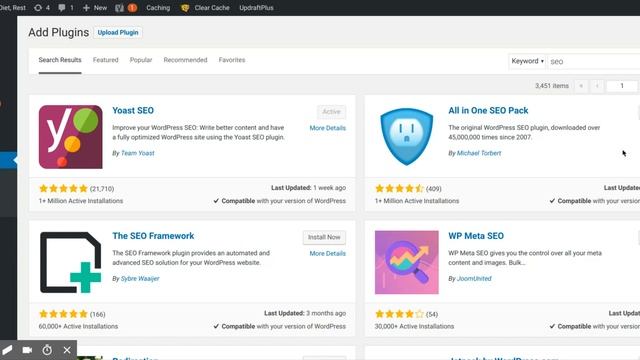Screen dimensions: 640x360
Task: Click Clear Cache in admin bar
Action: [x=212, y=8]
